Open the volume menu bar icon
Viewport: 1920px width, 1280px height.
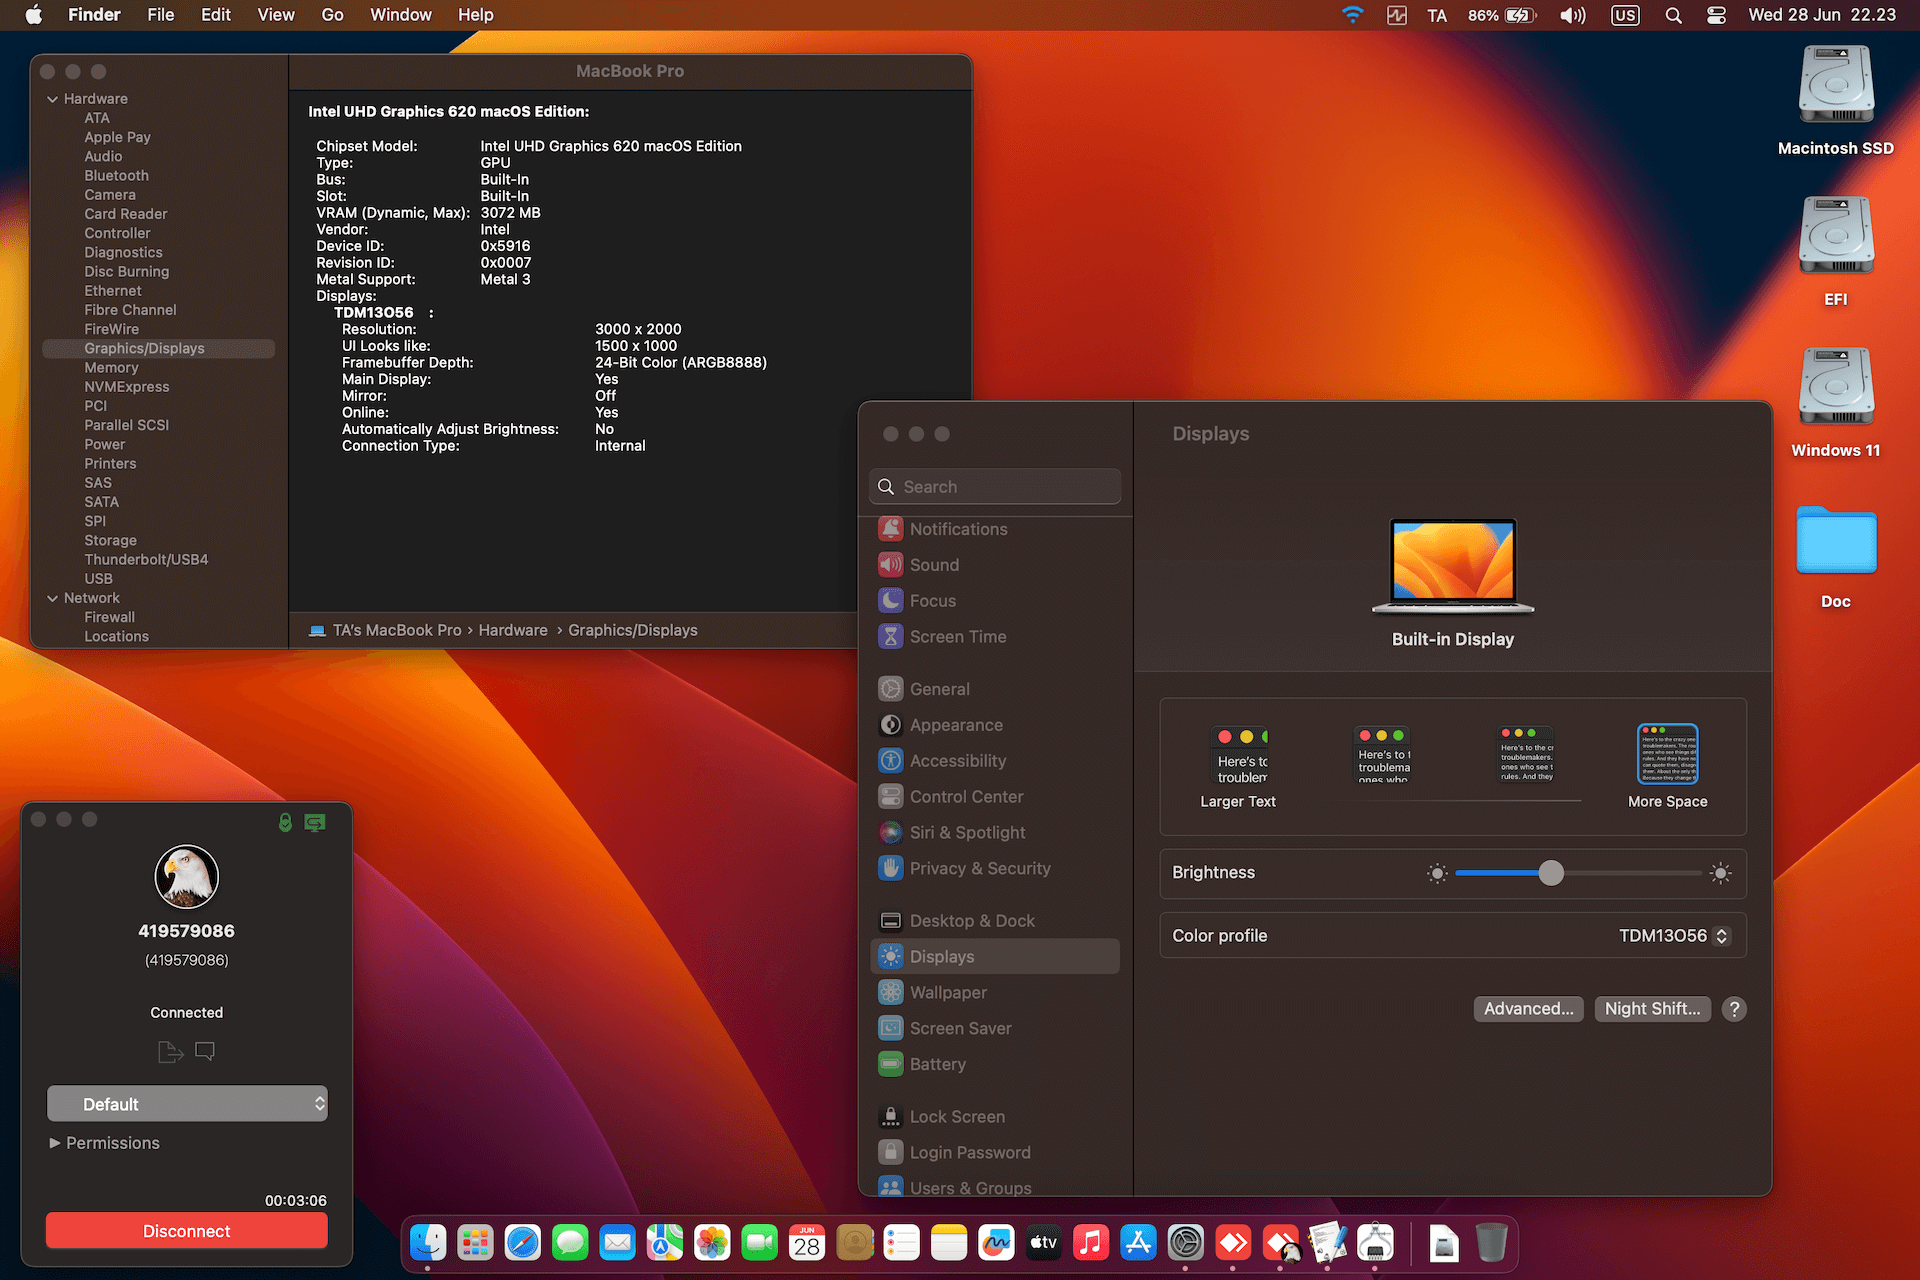tap(1573, 15)
